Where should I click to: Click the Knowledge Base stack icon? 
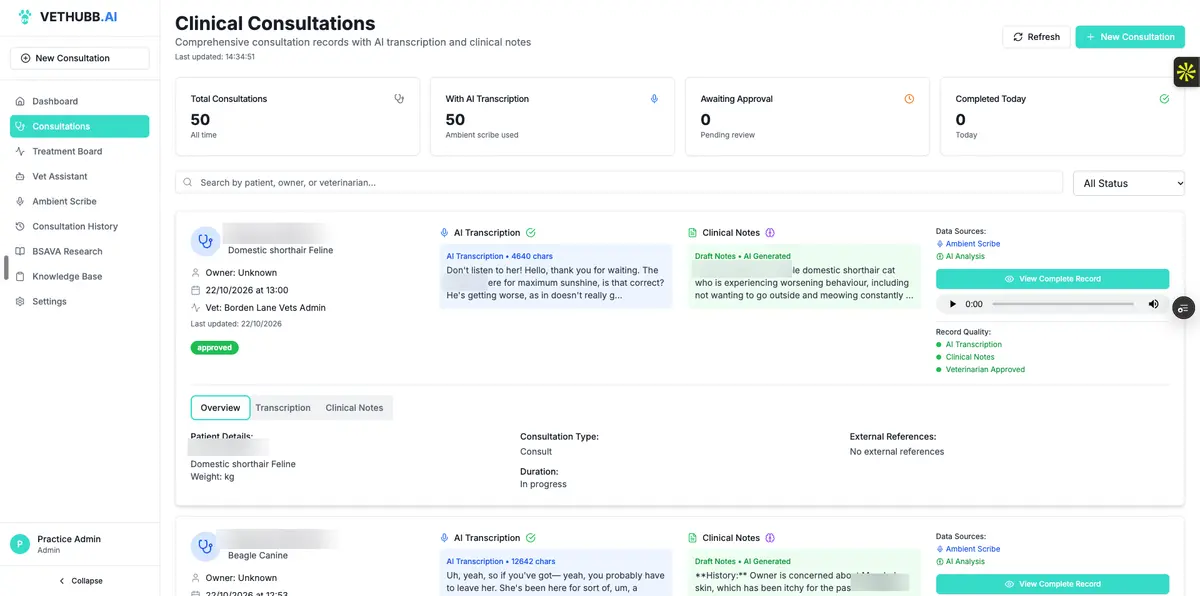(x=21, y=276)
